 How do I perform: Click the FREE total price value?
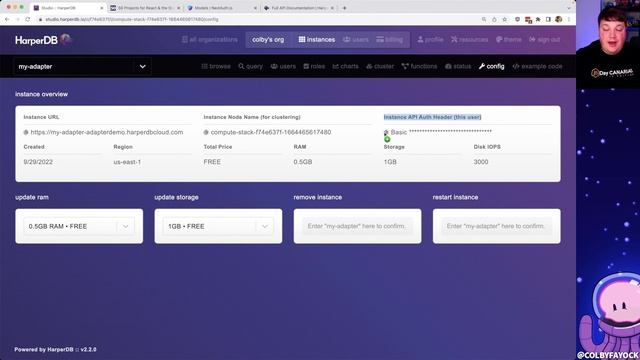(x=212, y=162)
